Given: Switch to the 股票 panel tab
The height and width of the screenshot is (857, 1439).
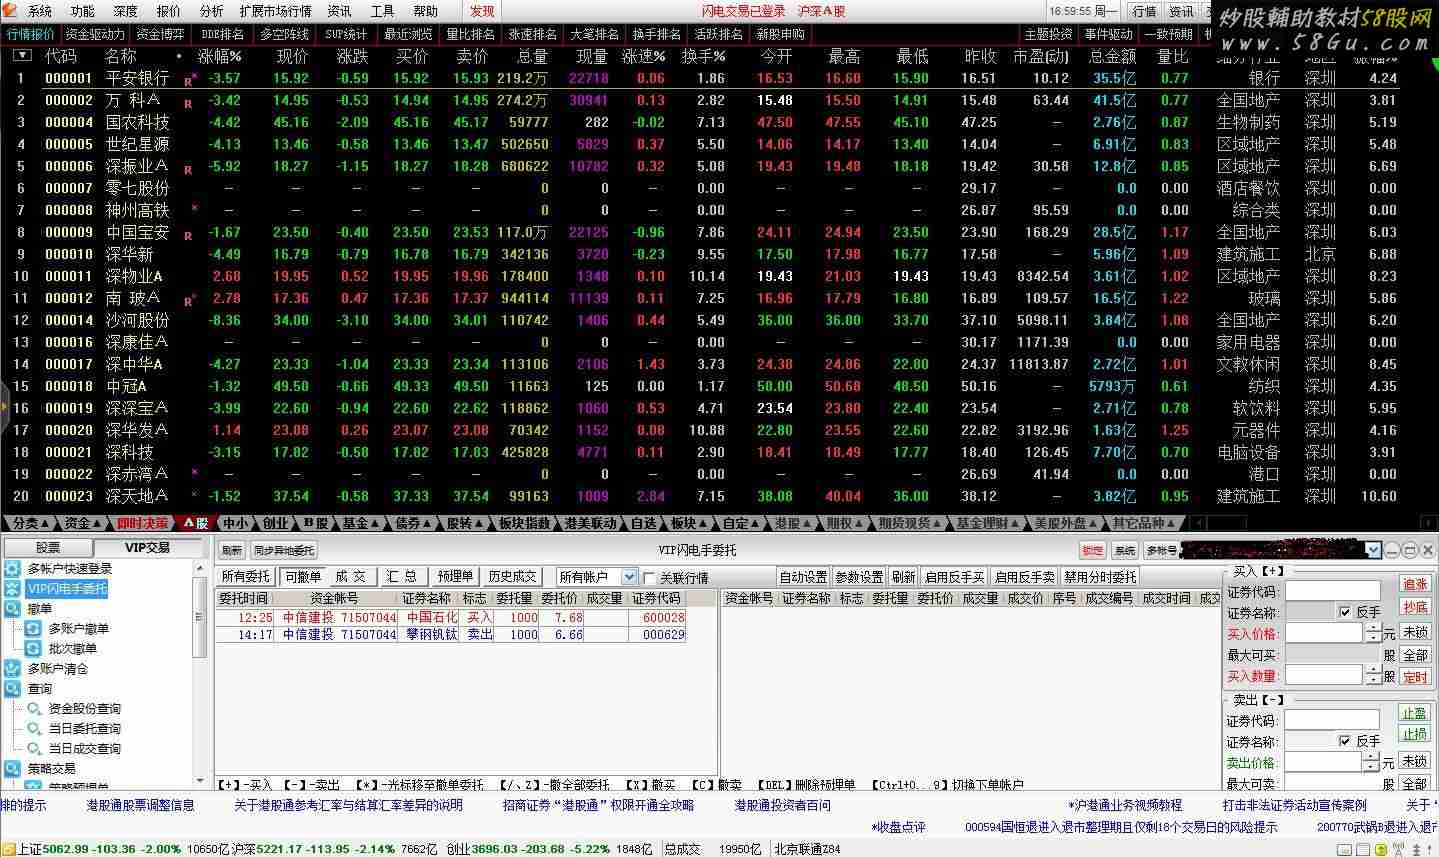Looking at the screenshot, I should coord(48,547).
